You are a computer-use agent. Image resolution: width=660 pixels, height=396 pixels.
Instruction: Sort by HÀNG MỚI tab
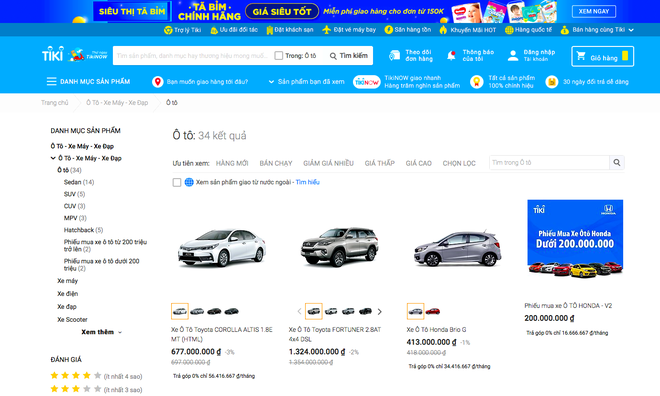[232, 163]
